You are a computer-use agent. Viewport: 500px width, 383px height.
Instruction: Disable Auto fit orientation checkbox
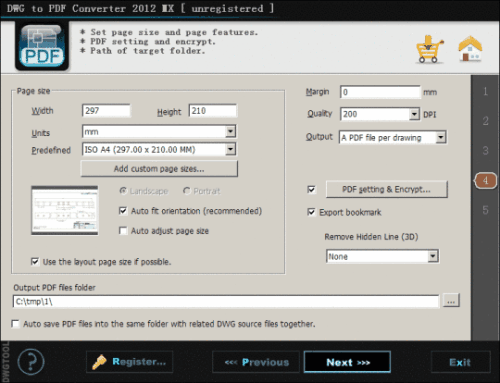[123, 211]
